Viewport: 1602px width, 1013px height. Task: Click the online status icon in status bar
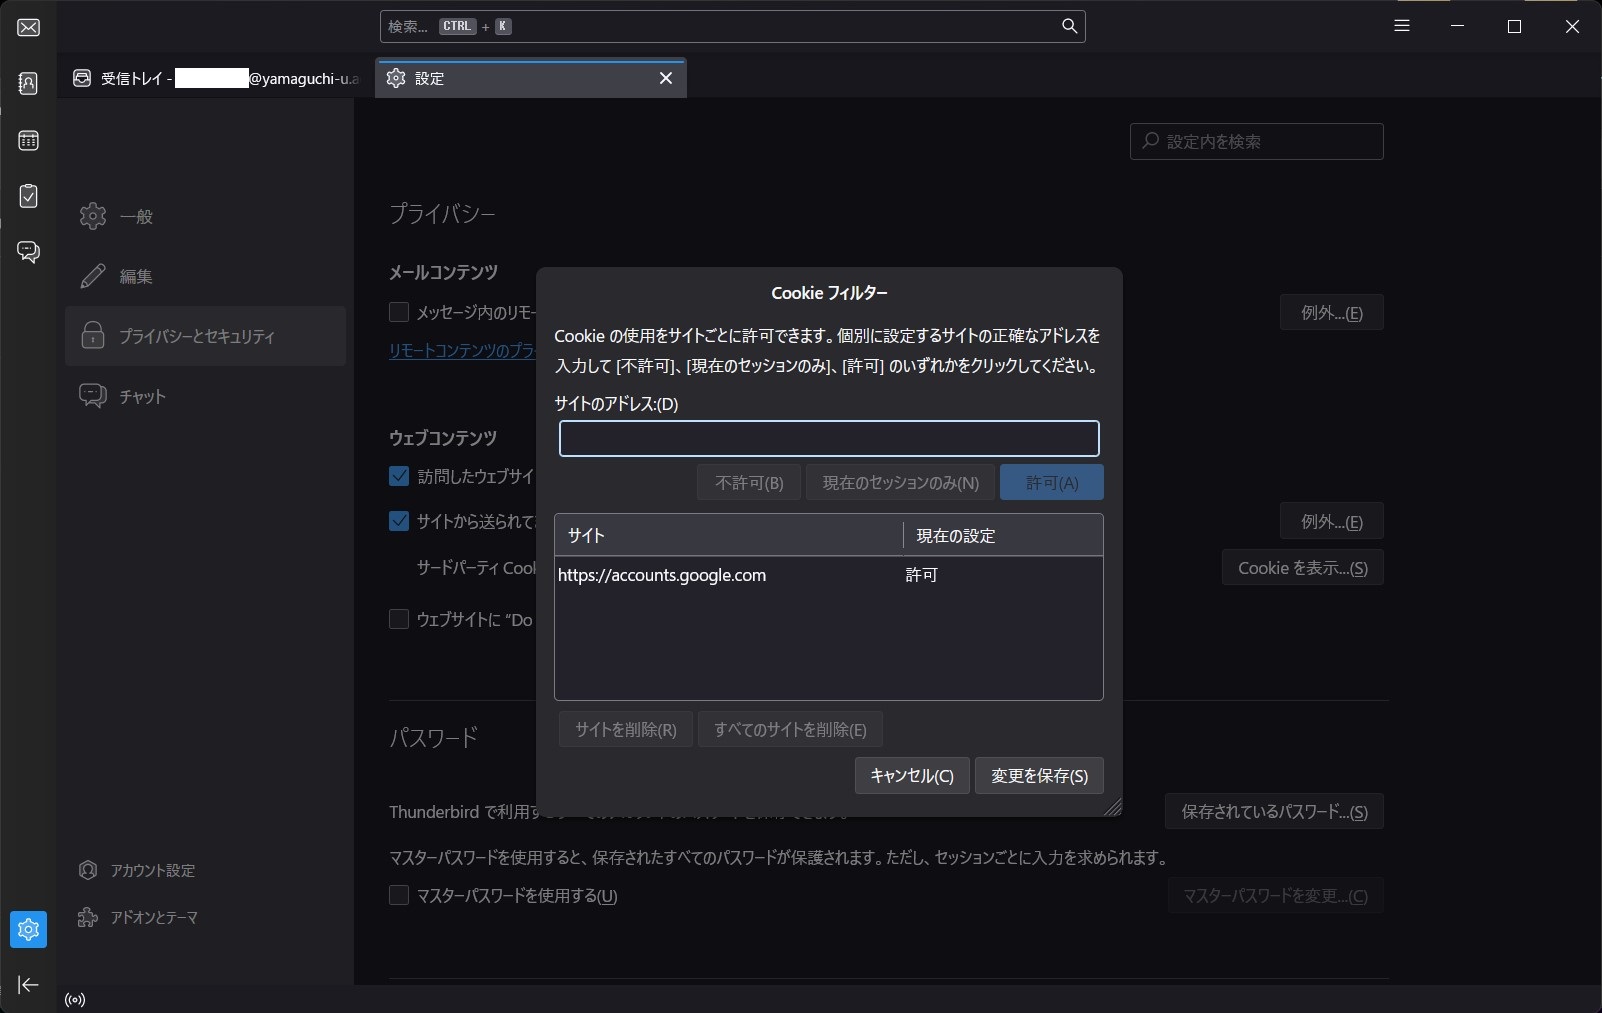[x=75, y=999]
